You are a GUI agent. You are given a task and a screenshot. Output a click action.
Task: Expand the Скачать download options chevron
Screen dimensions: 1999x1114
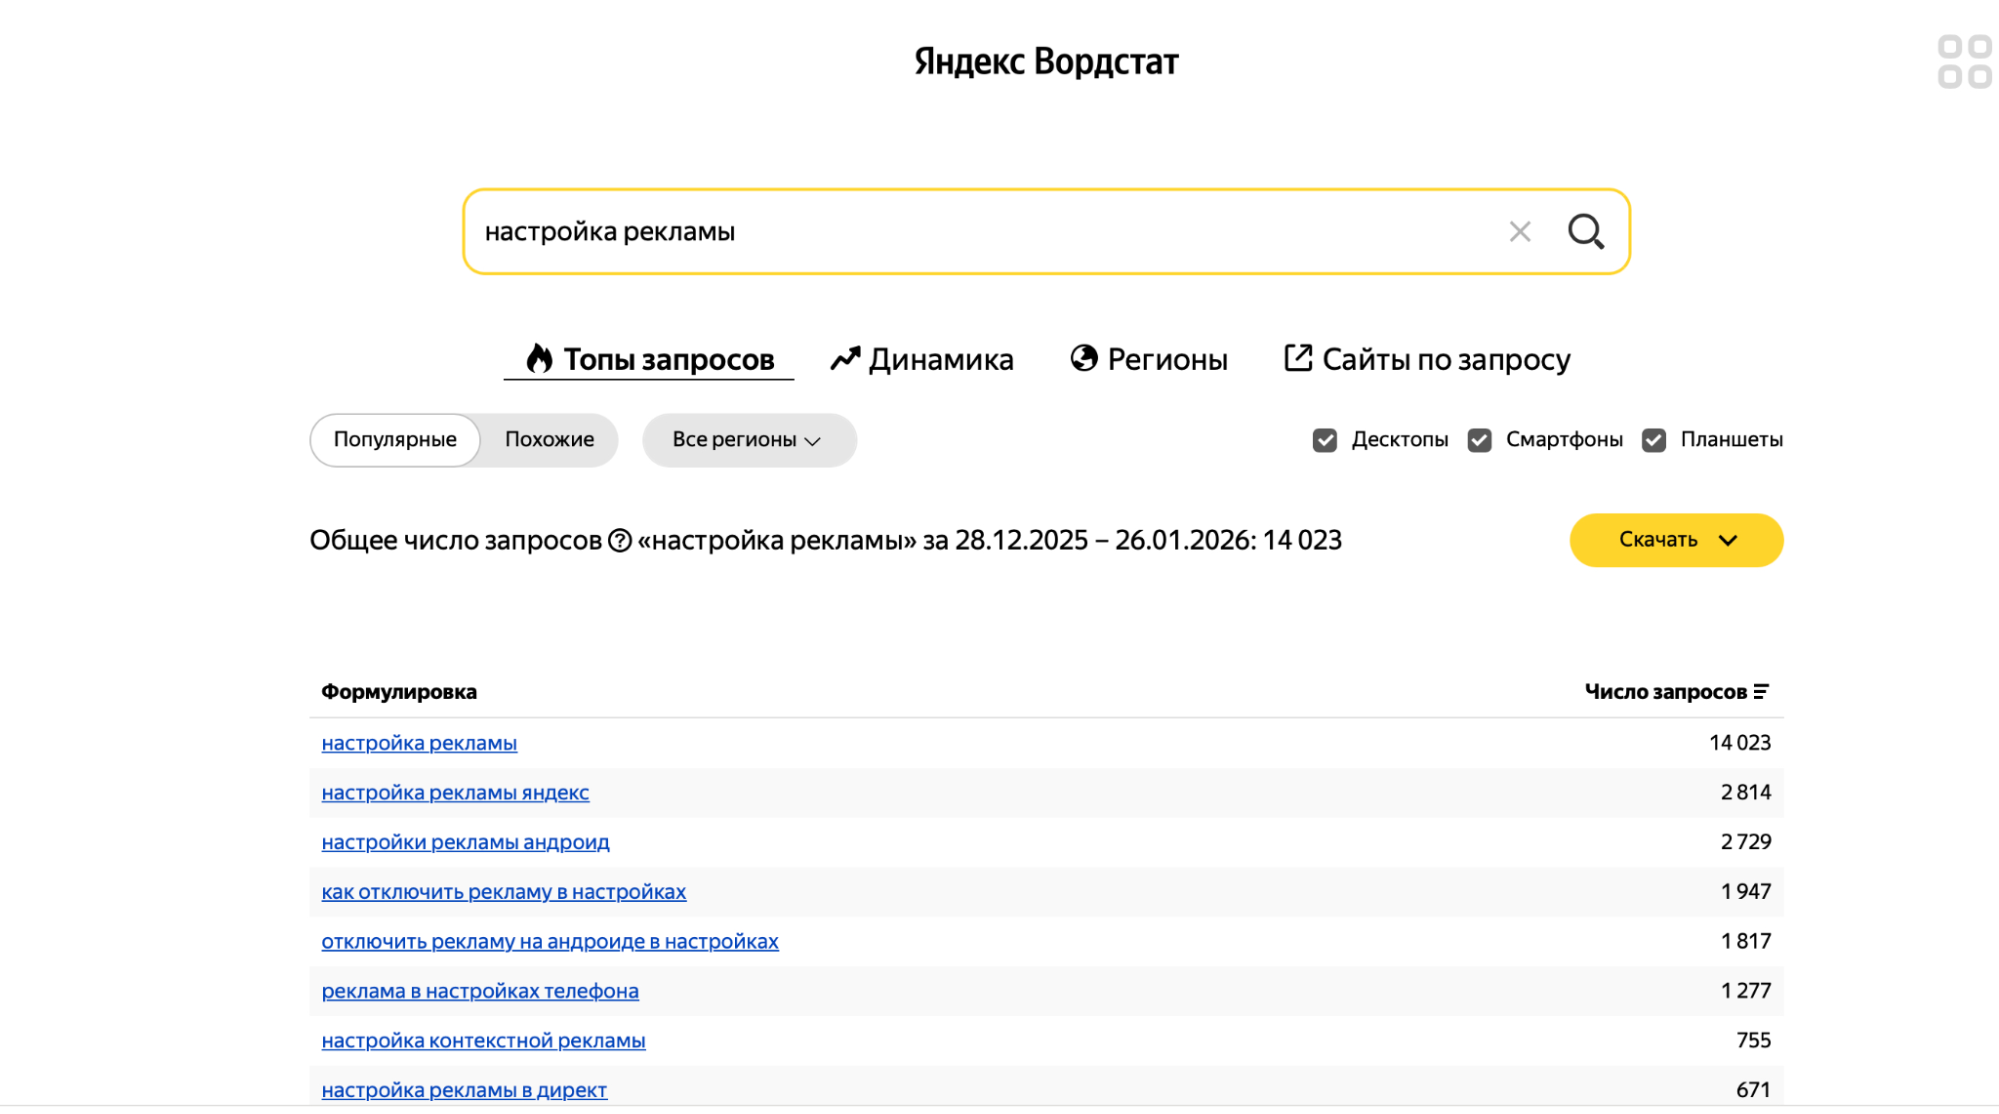pos(1729,541)
